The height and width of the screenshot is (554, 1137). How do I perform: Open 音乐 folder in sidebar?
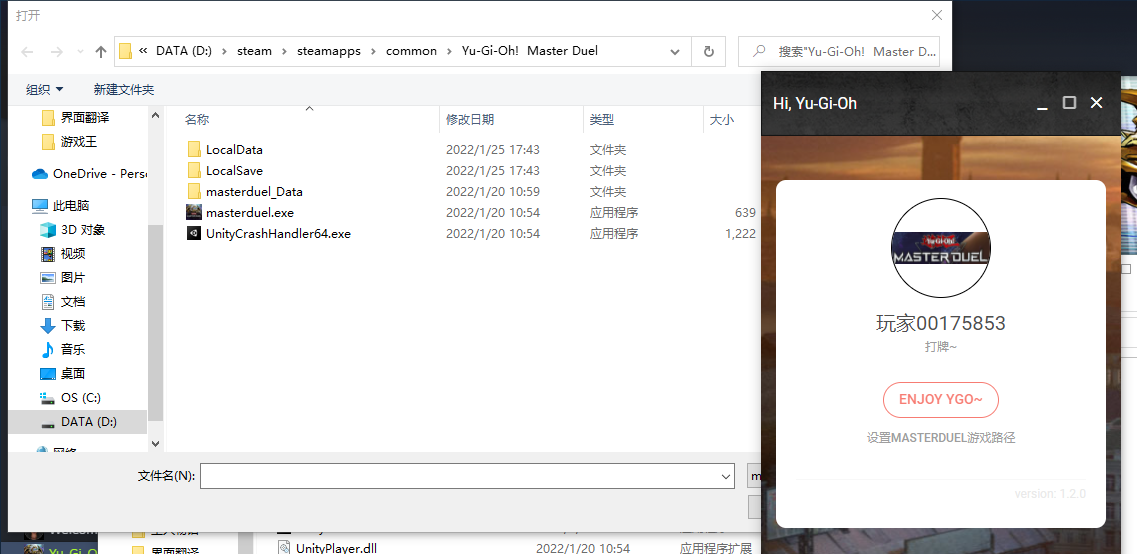(63, 350)
